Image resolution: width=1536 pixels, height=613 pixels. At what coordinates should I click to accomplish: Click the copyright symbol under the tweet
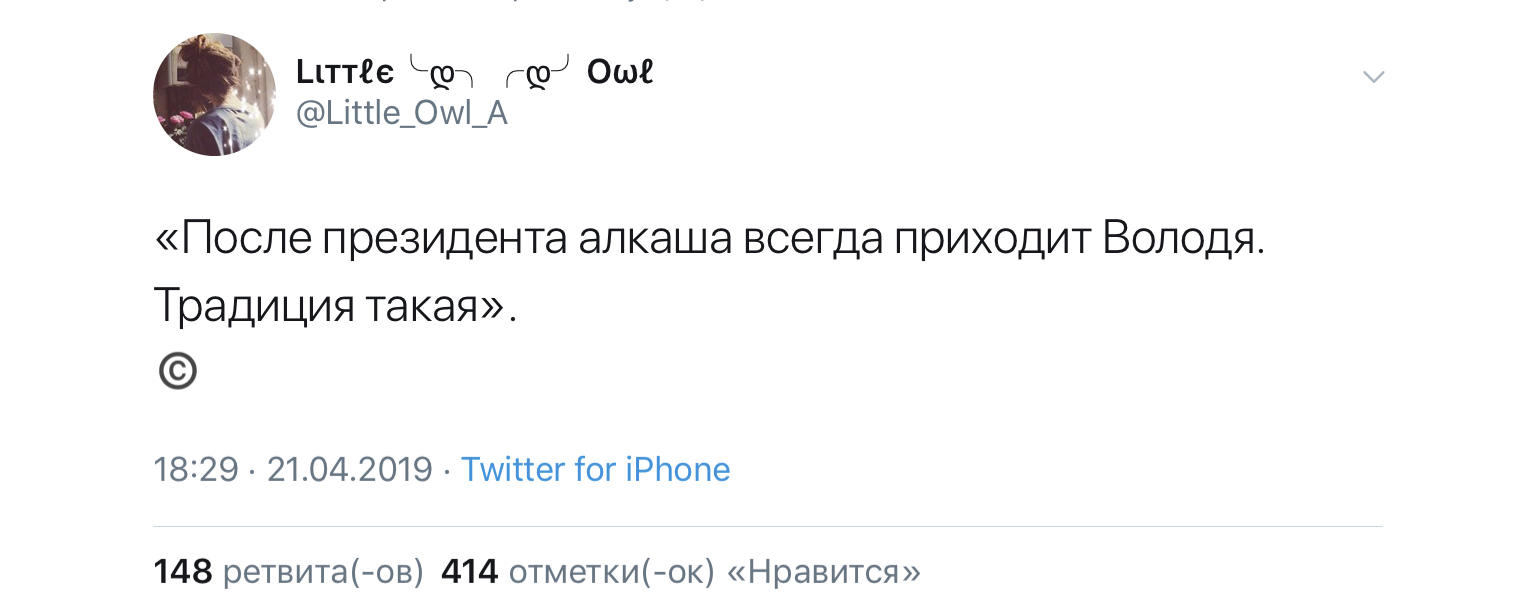point(178,372)
